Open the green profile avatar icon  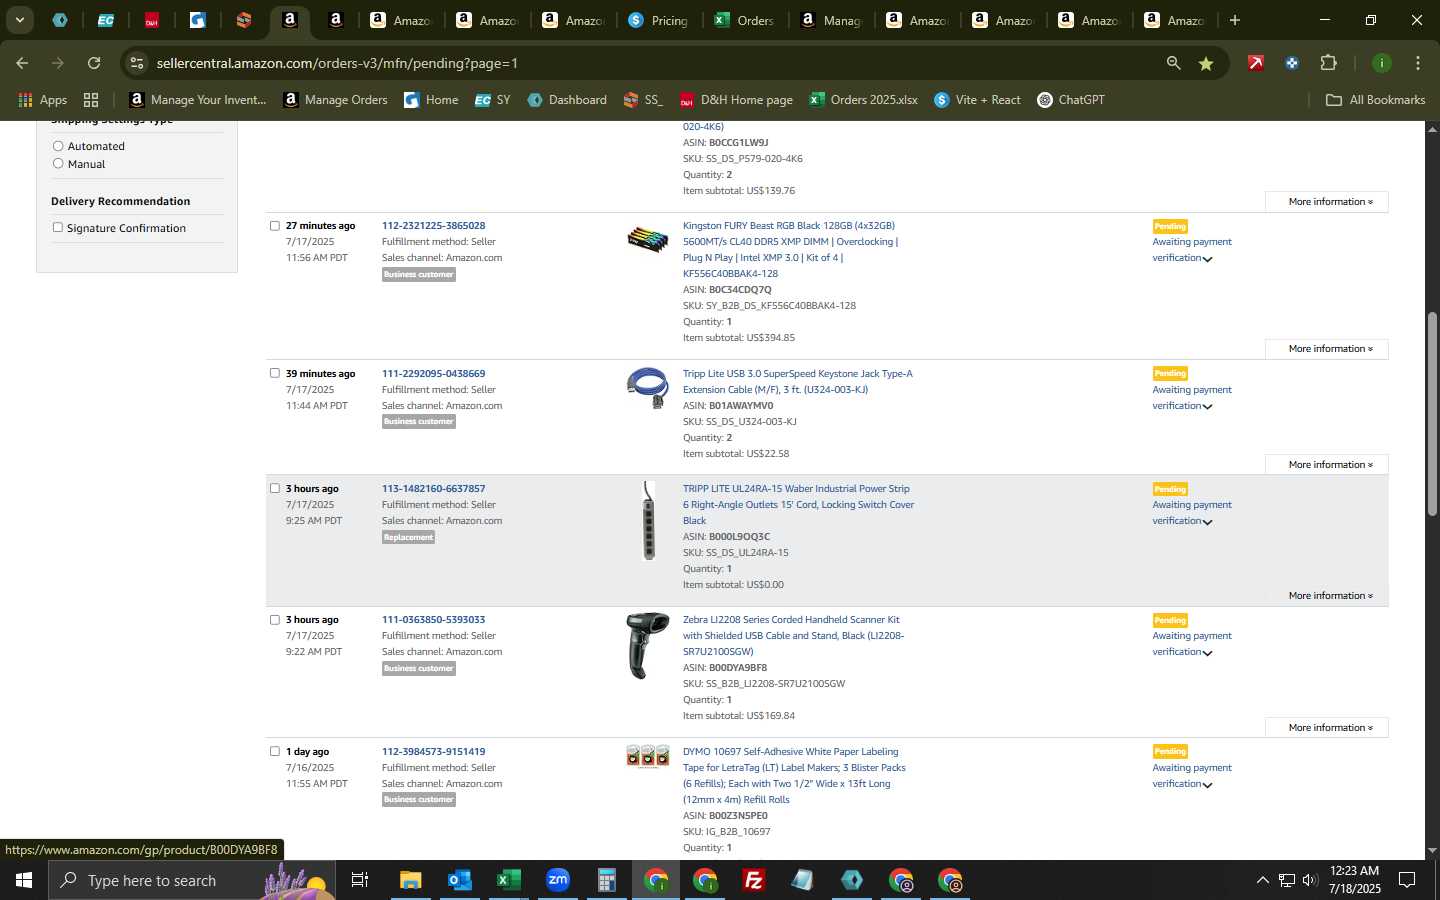(1381, 63)
